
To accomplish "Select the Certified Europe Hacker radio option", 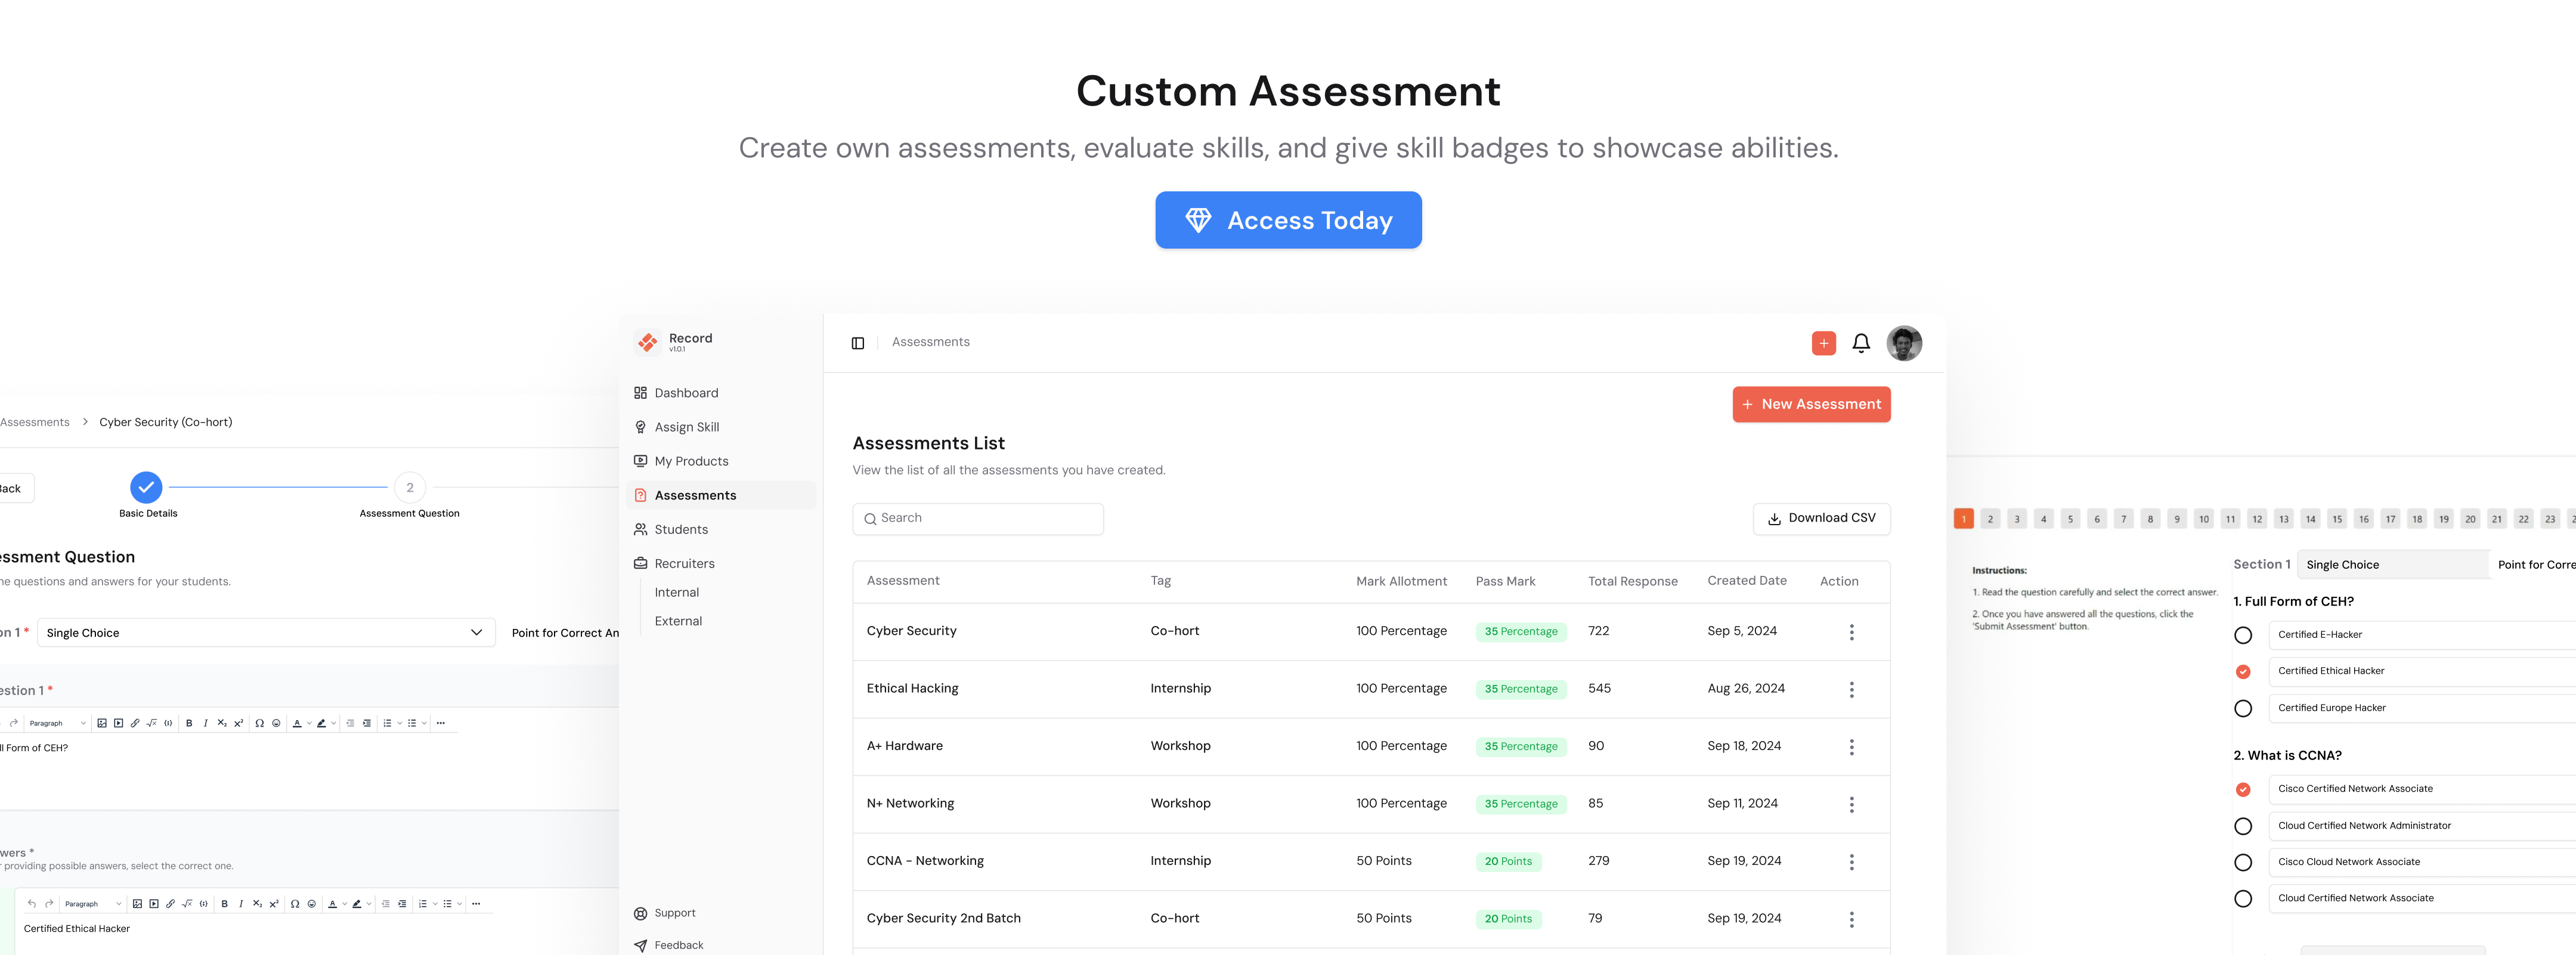I will point(2242,708).
